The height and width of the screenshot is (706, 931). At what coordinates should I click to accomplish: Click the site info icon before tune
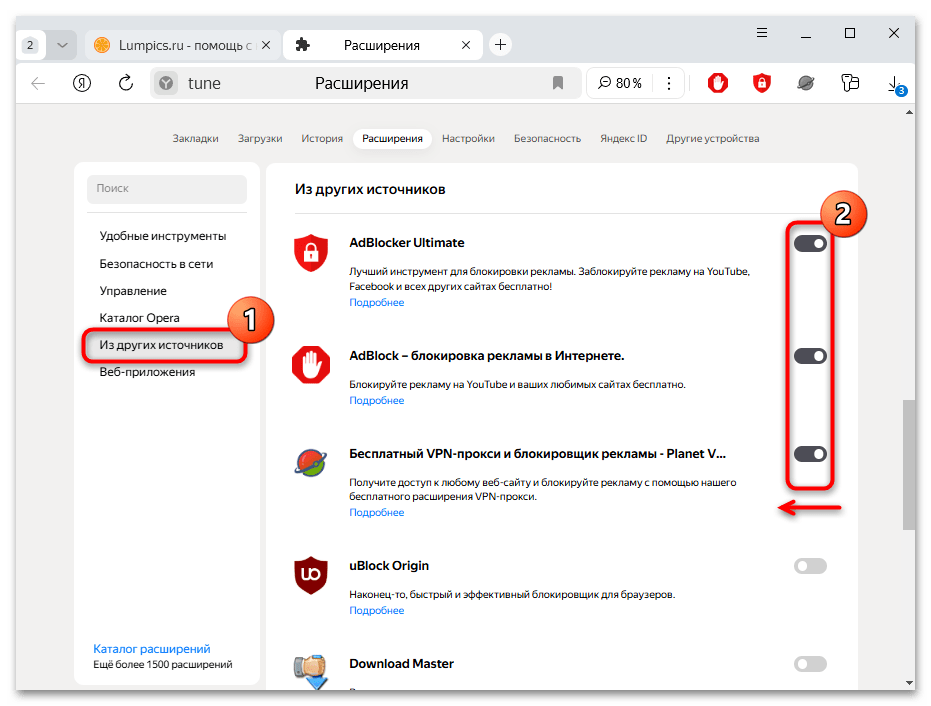(166, 83)
